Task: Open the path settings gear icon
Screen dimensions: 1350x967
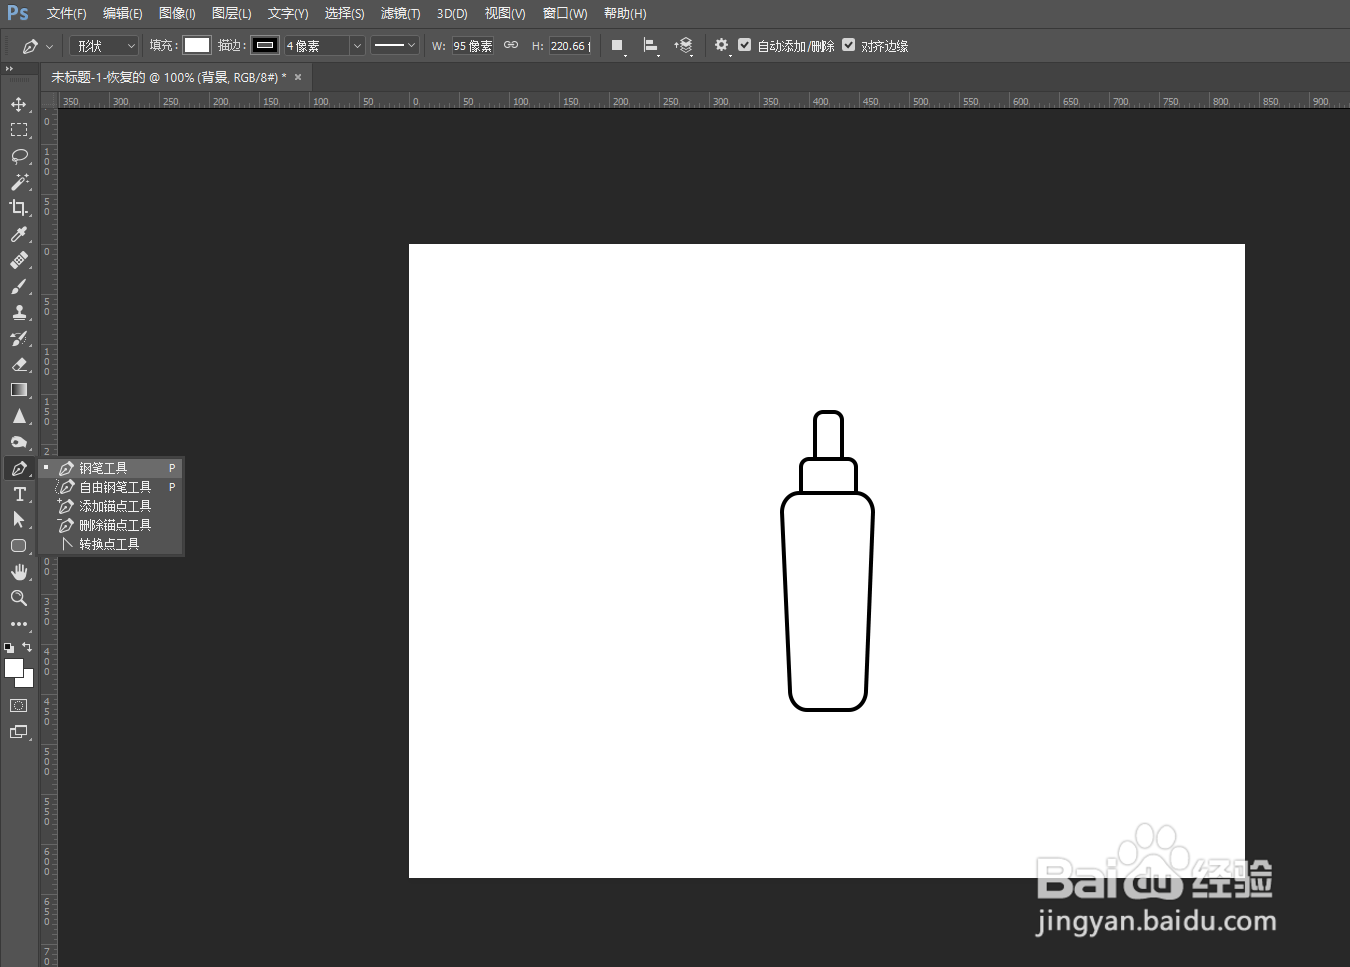Action: pos(721,45)
